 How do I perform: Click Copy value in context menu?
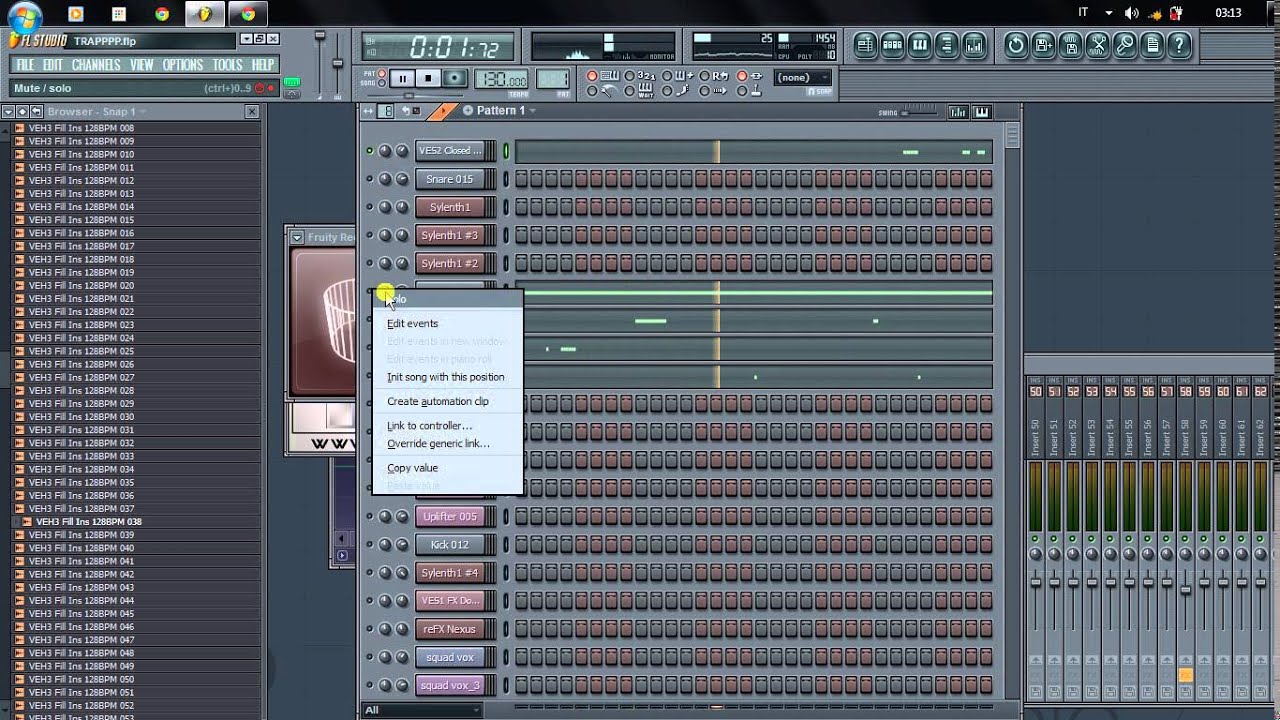[x=412, y=468]
